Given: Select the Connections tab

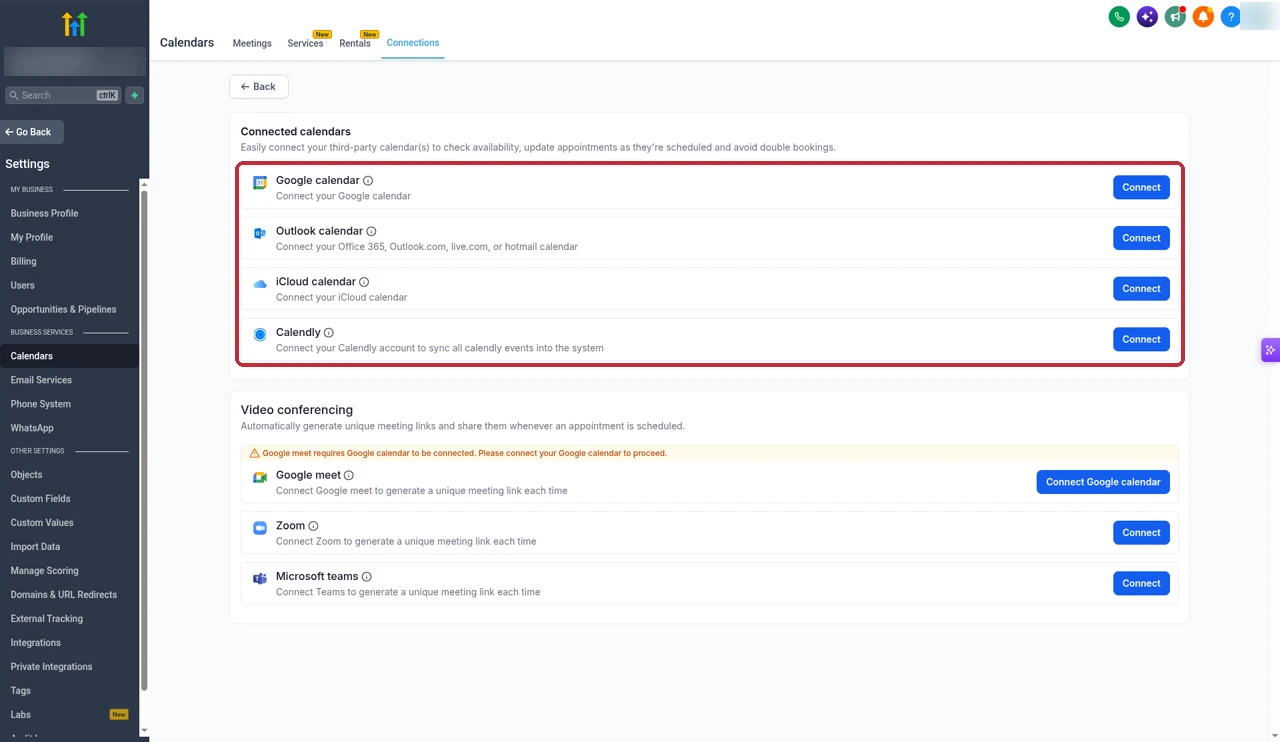Looking at the screenshot, I should coord(413,43).
